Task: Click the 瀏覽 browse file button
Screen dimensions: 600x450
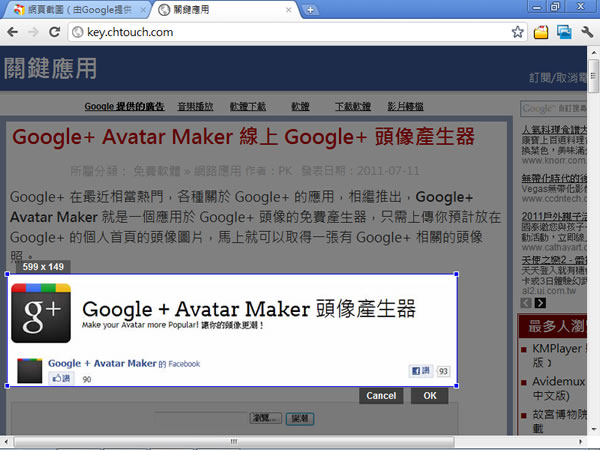Action: [266, 418]
